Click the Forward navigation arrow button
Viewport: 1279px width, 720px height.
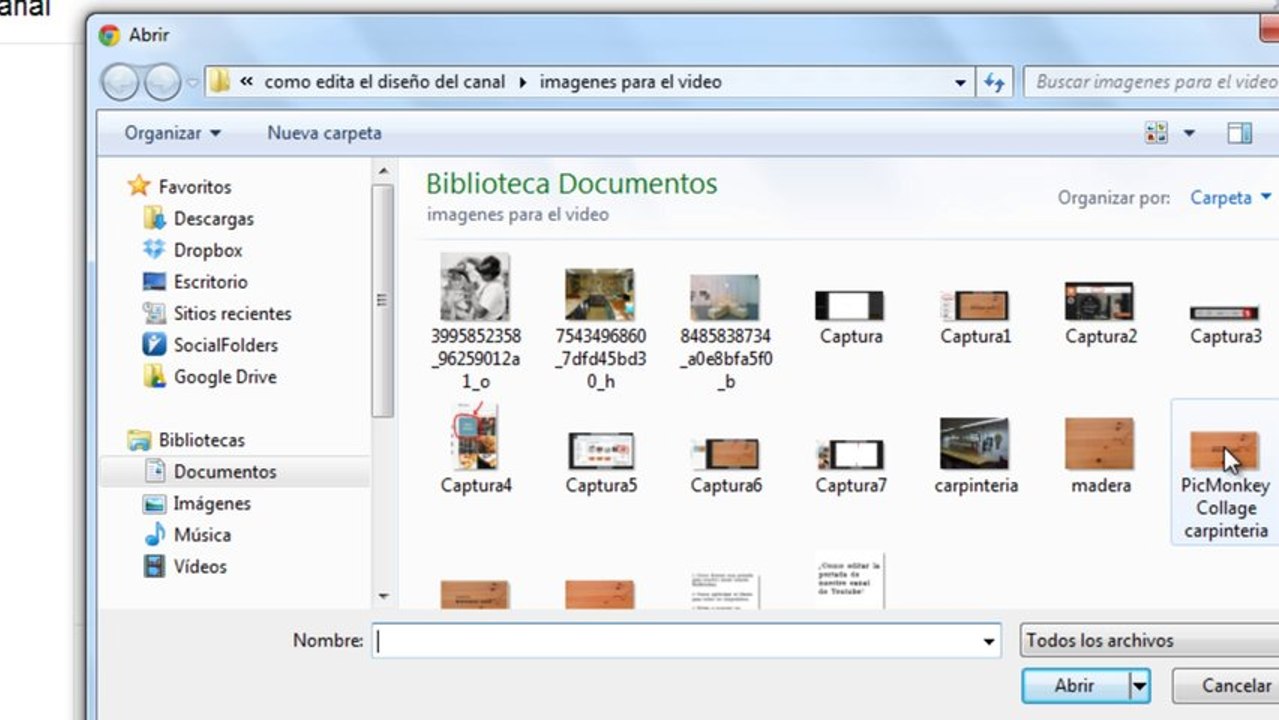click(x=162, y=82)
